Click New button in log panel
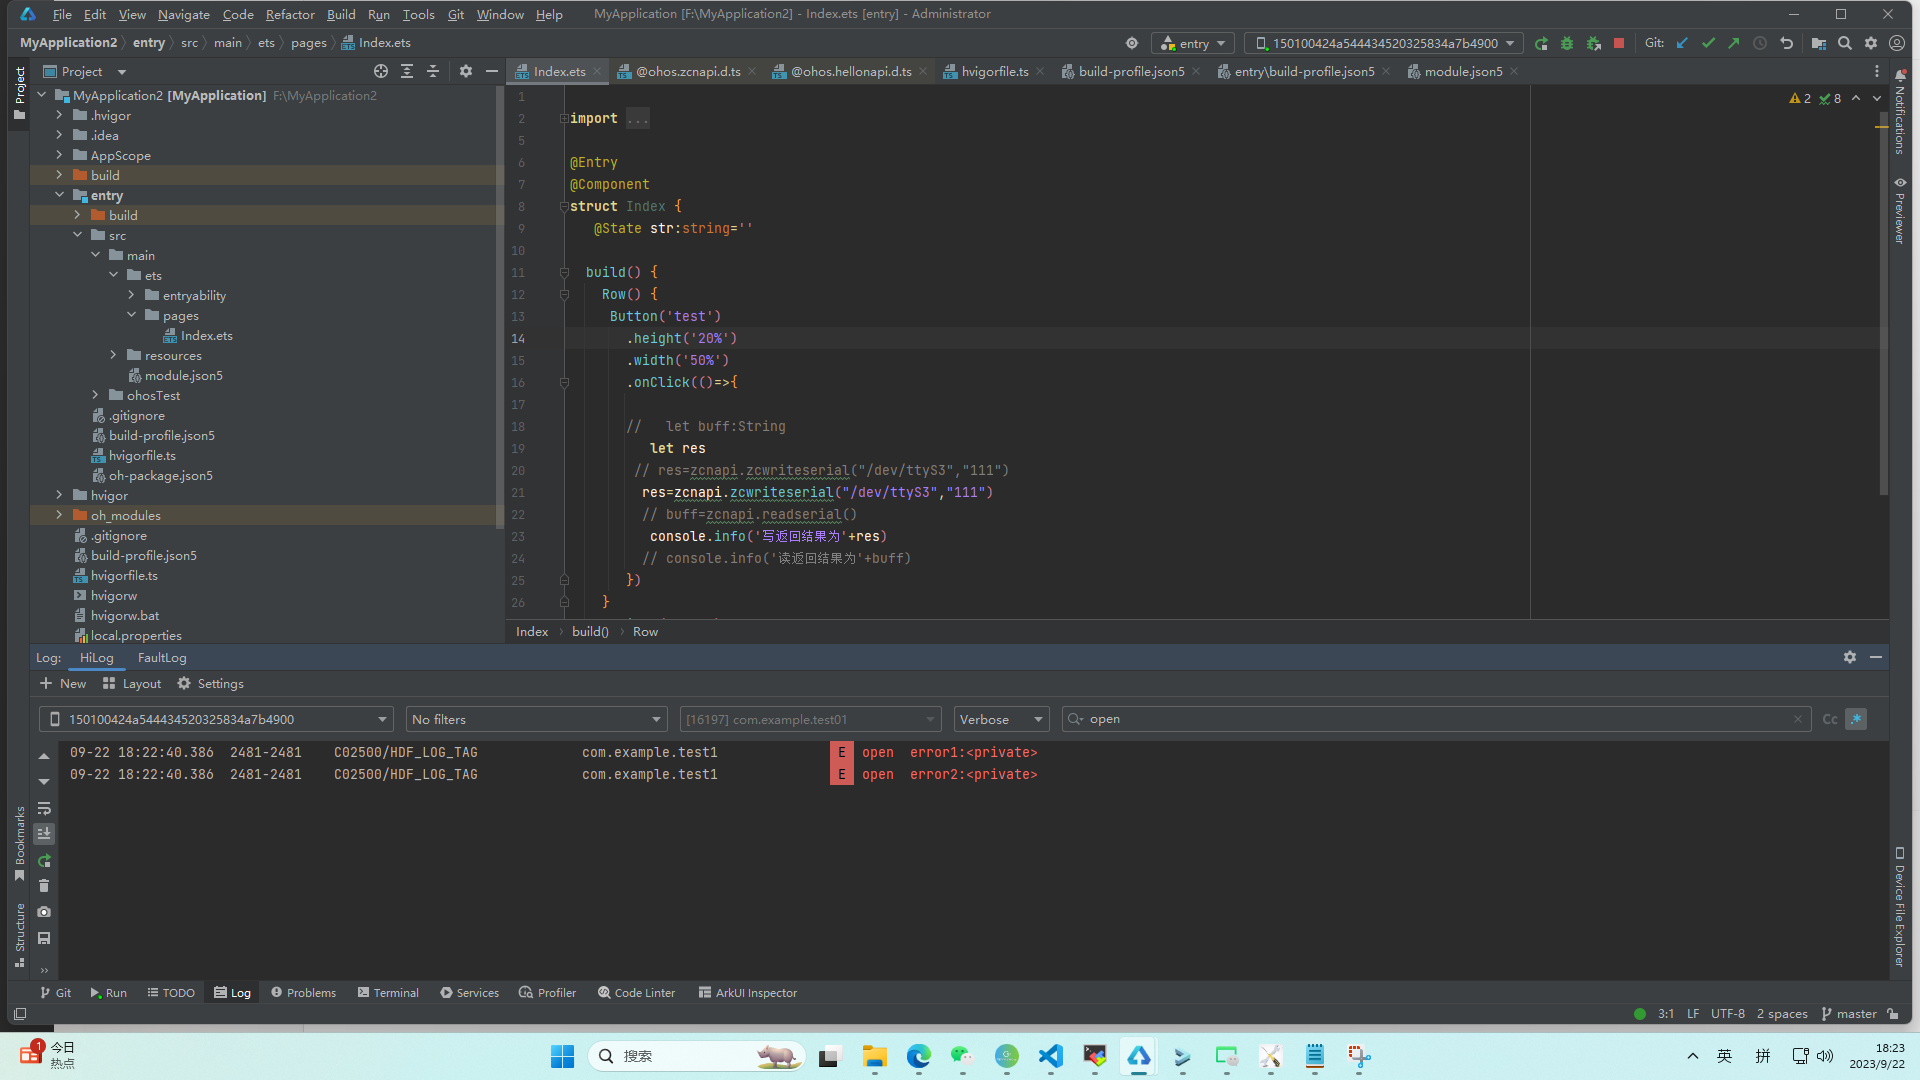Screen dimensions: 1920x1080 [63, 683]
